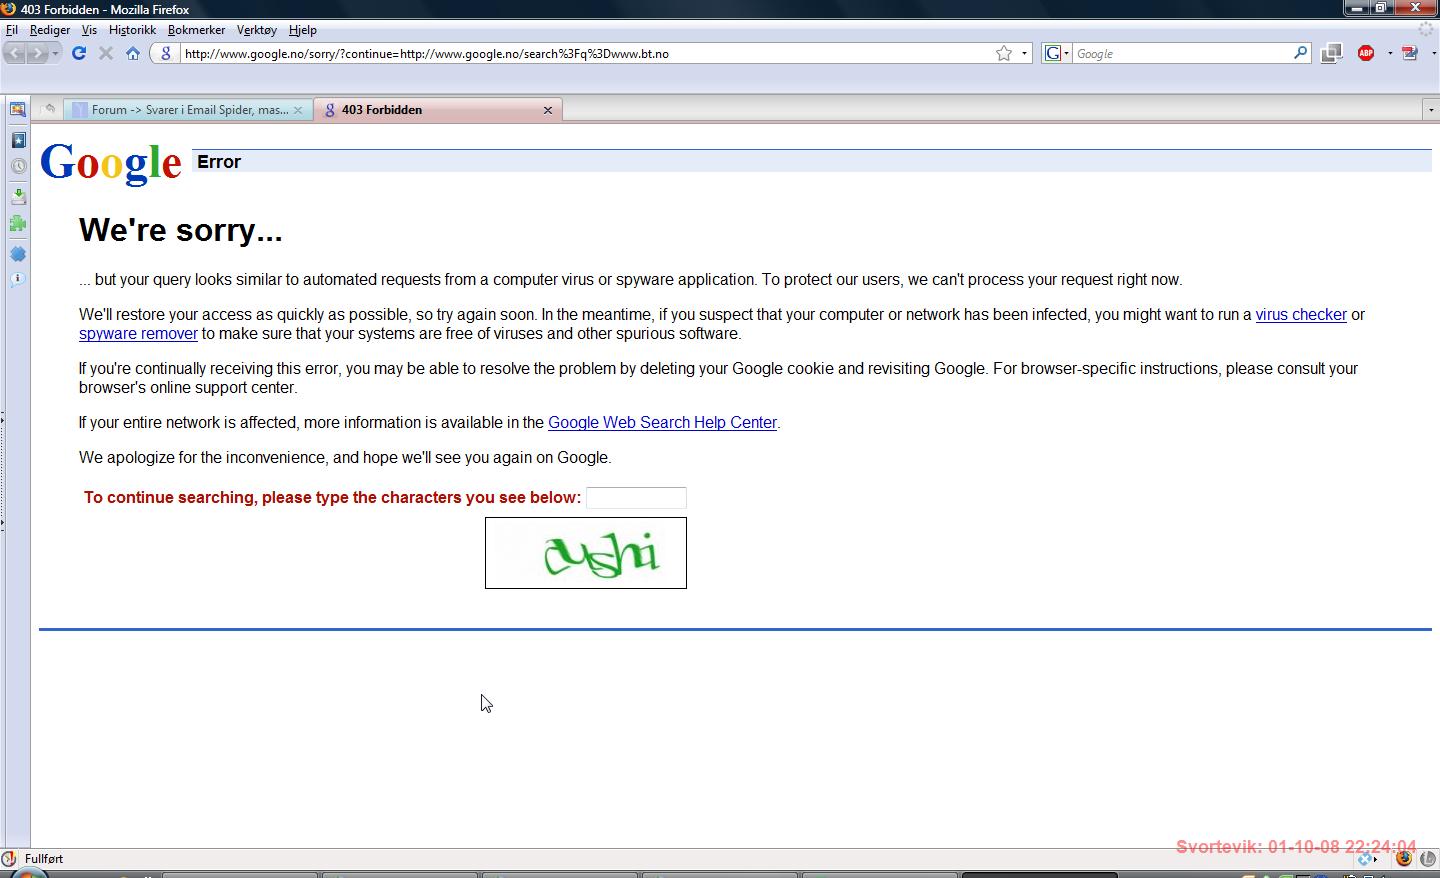Open the back/forward history dropdown arrow
Image resolution: width=1440 pixels, height=878 pixels.
point(56,53)
